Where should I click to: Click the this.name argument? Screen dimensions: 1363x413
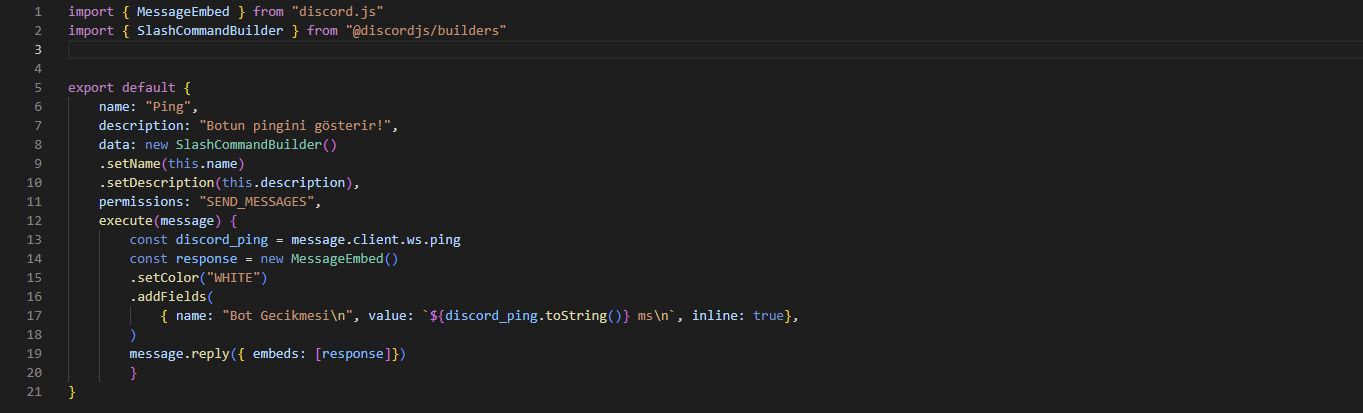click(x=203, y=164)
